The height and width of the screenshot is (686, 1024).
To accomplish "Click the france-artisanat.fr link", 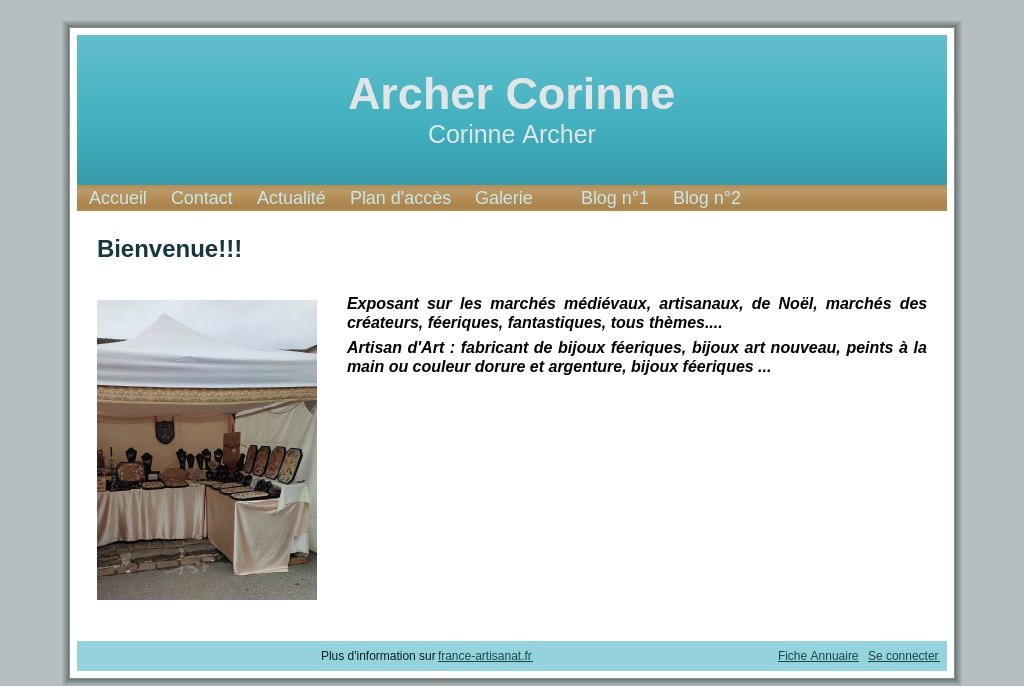I will (x=485, y=656).
